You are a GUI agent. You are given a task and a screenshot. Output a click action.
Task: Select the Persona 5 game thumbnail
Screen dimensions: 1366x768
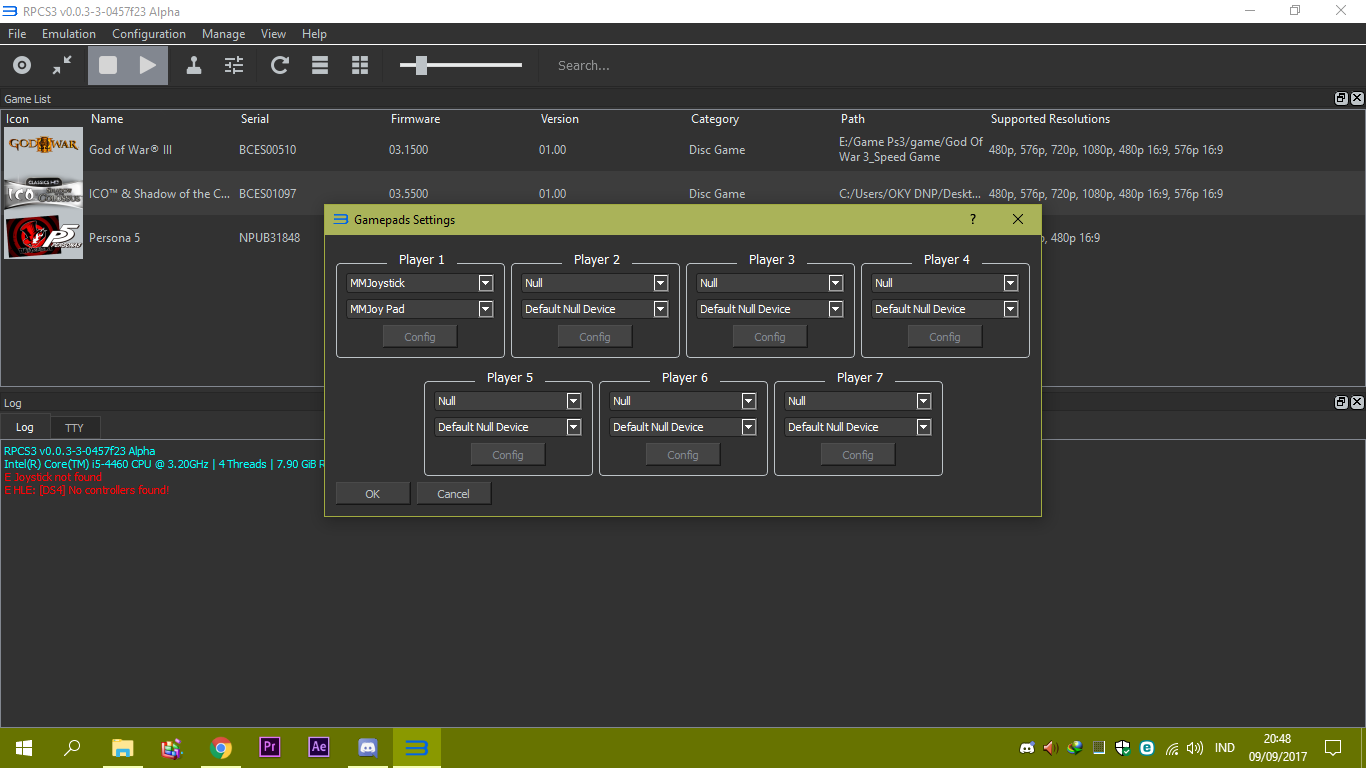click(x=43, y=237)
